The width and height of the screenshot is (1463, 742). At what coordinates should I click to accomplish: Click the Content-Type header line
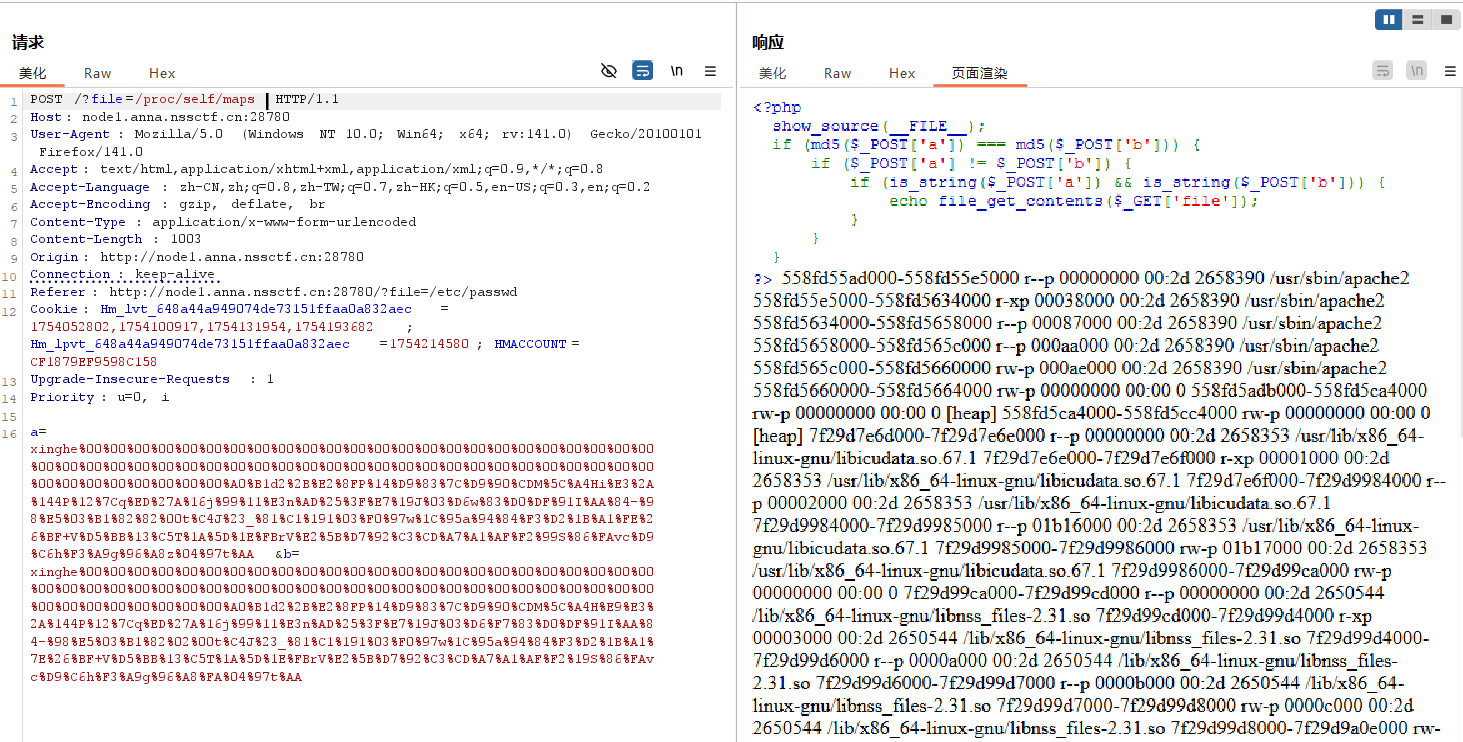(x=223, y=222)
